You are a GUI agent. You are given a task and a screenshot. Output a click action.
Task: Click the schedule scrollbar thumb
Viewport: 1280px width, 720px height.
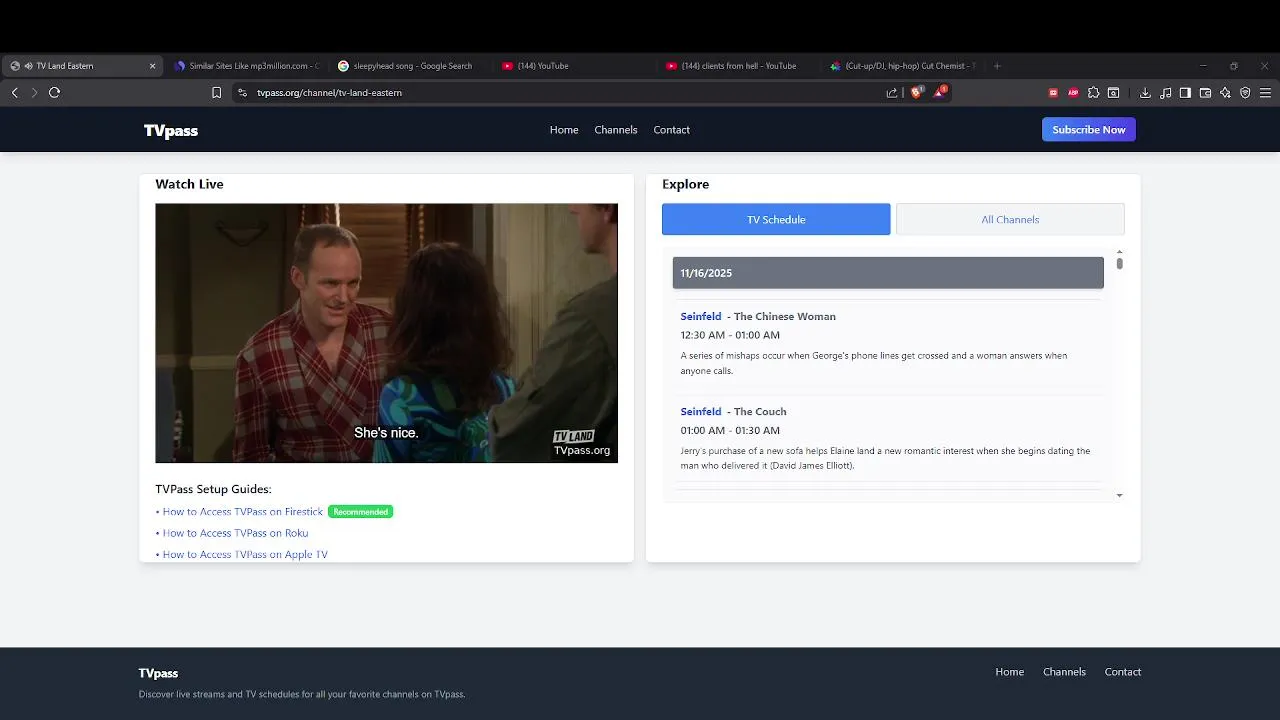[1119, 264]
